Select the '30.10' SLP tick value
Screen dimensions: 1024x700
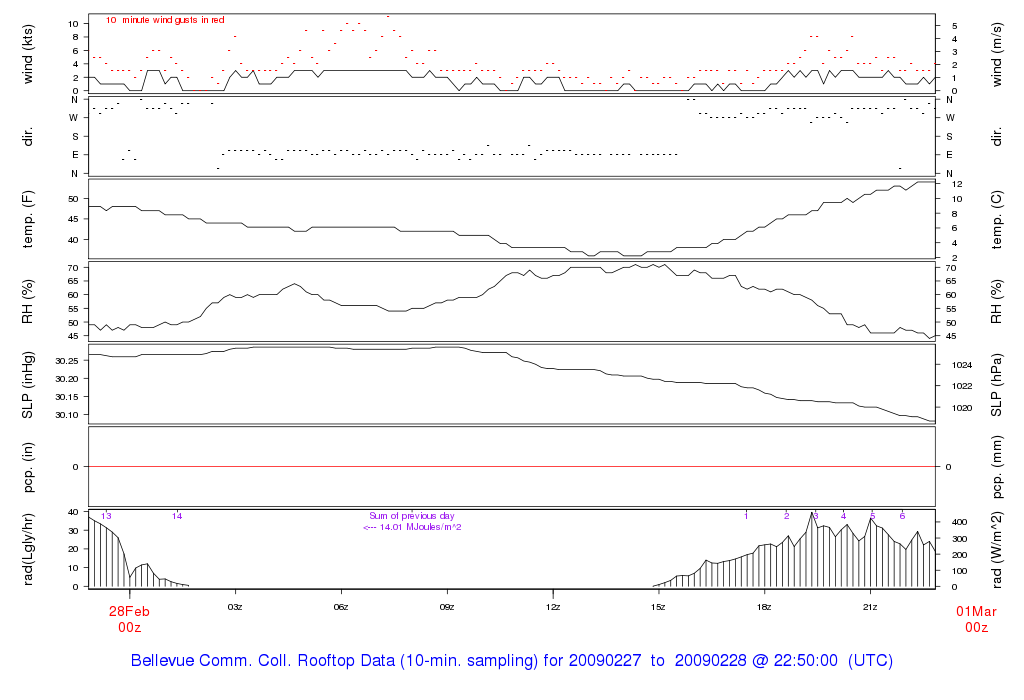[x=67, y=415]
